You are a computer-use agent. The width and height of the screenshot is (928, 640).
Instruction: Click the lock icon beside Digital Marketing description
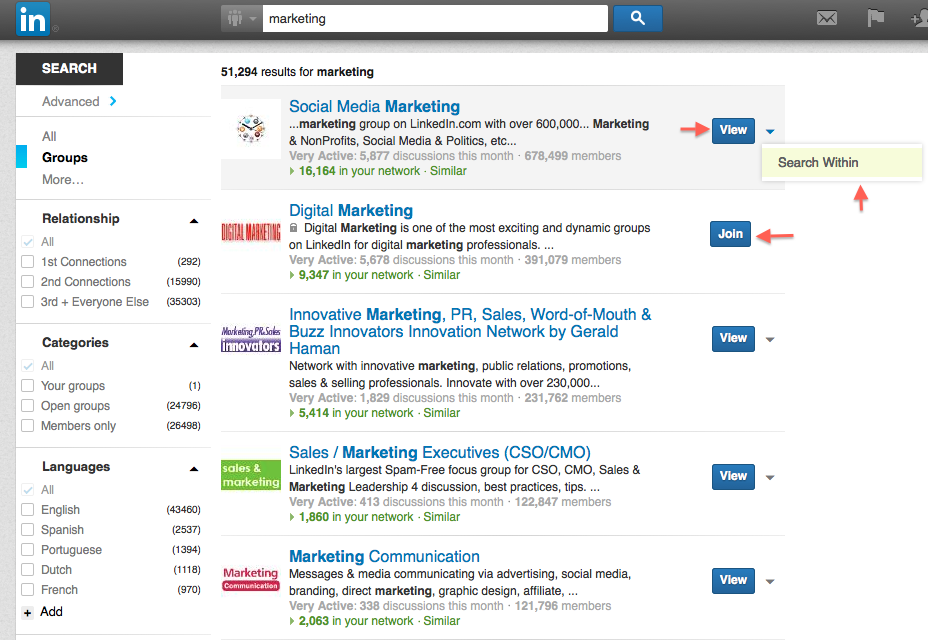(293, 228)
